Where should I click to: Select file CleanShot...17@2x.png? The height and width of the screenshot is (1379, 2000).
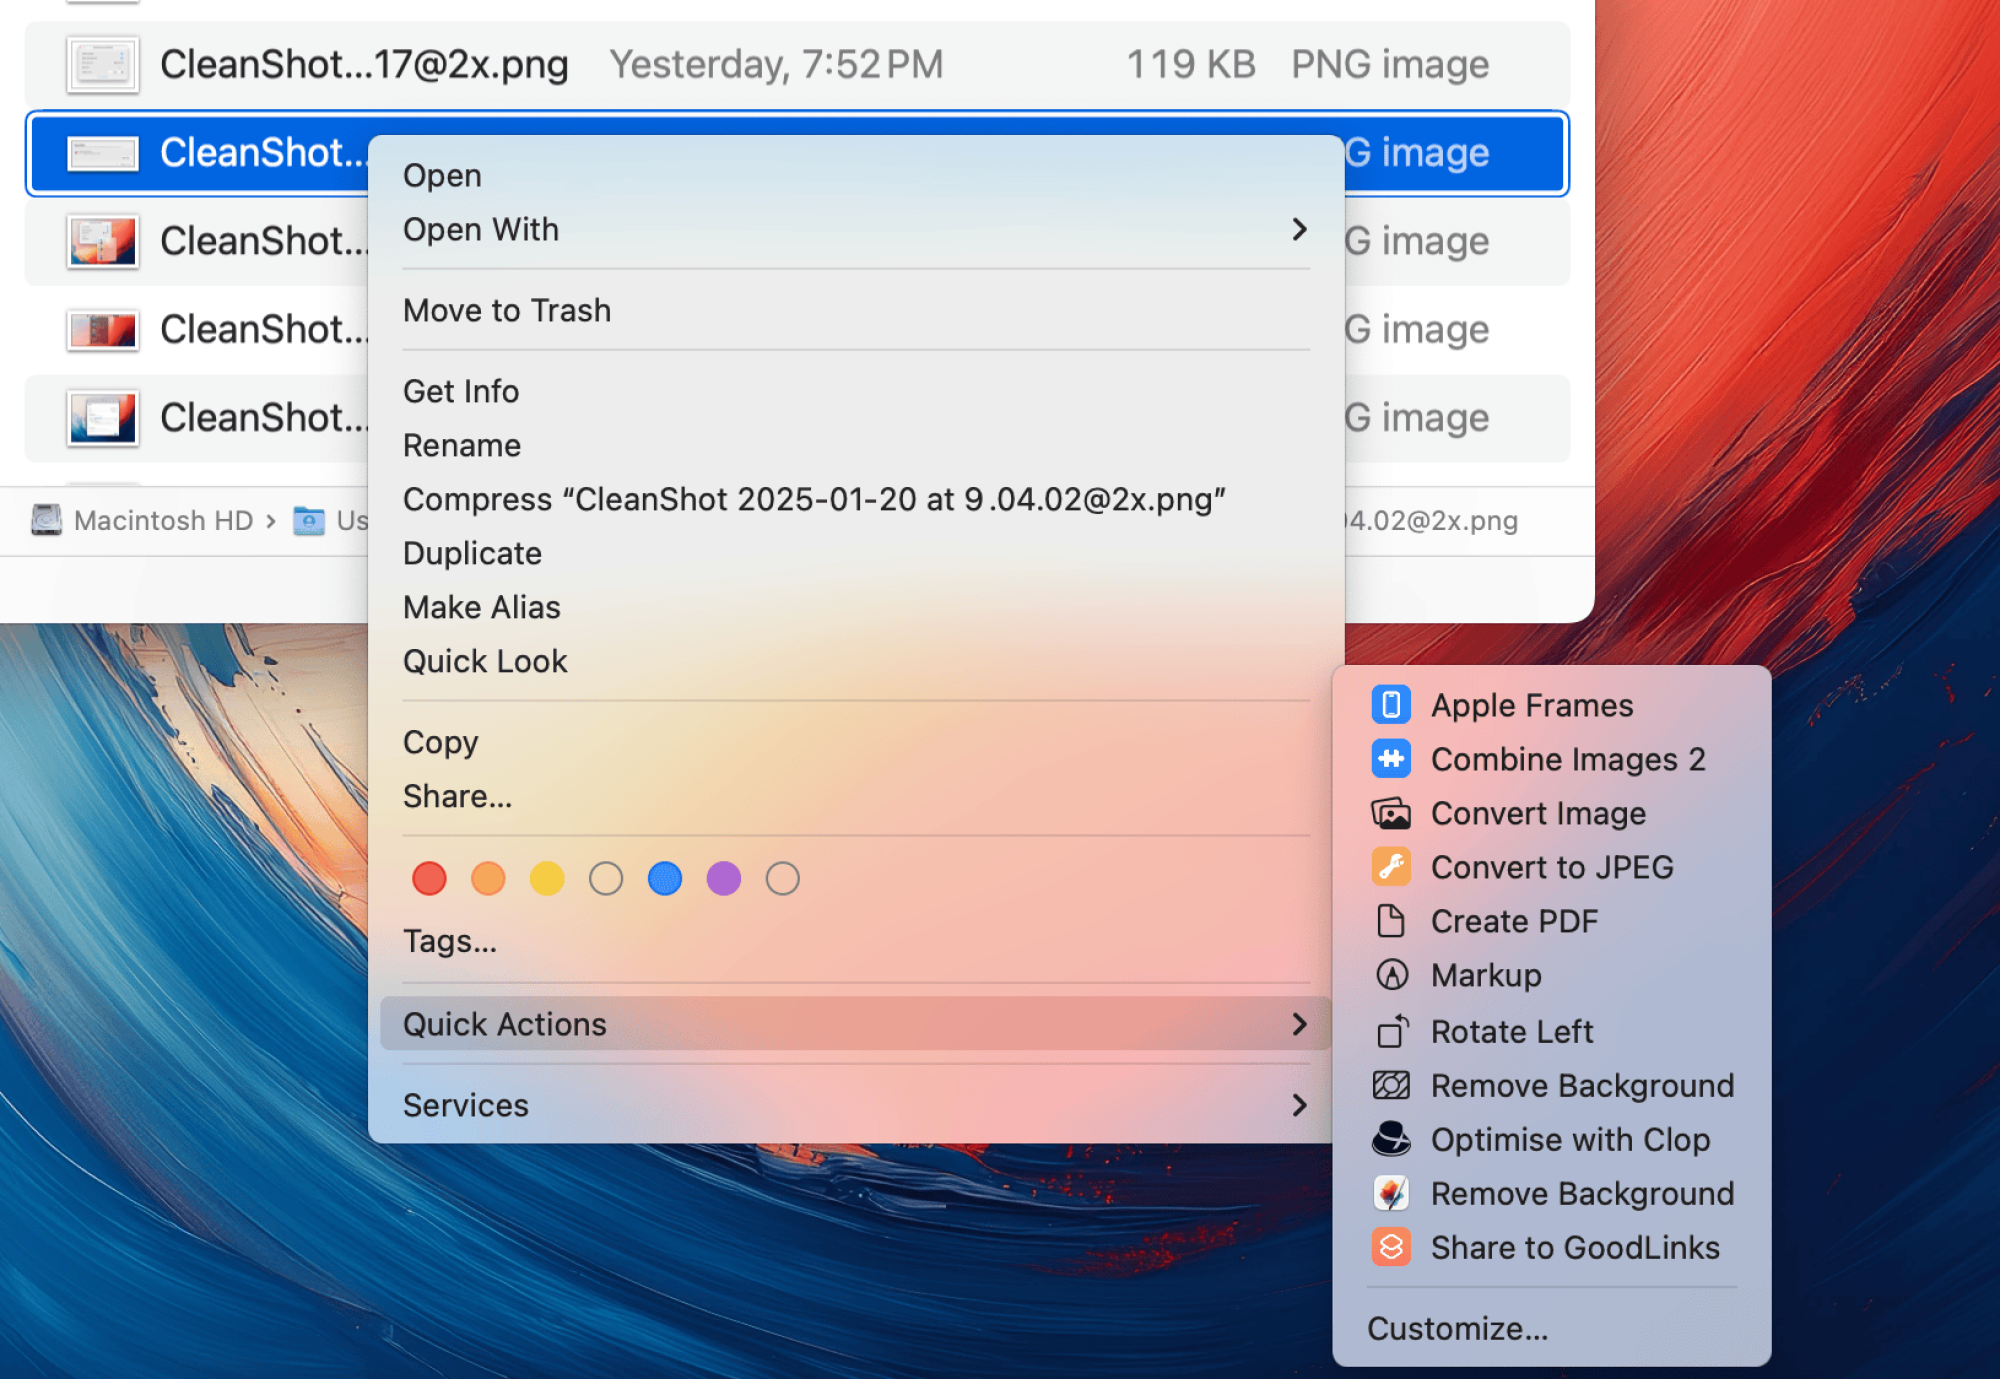click(796, 65)
